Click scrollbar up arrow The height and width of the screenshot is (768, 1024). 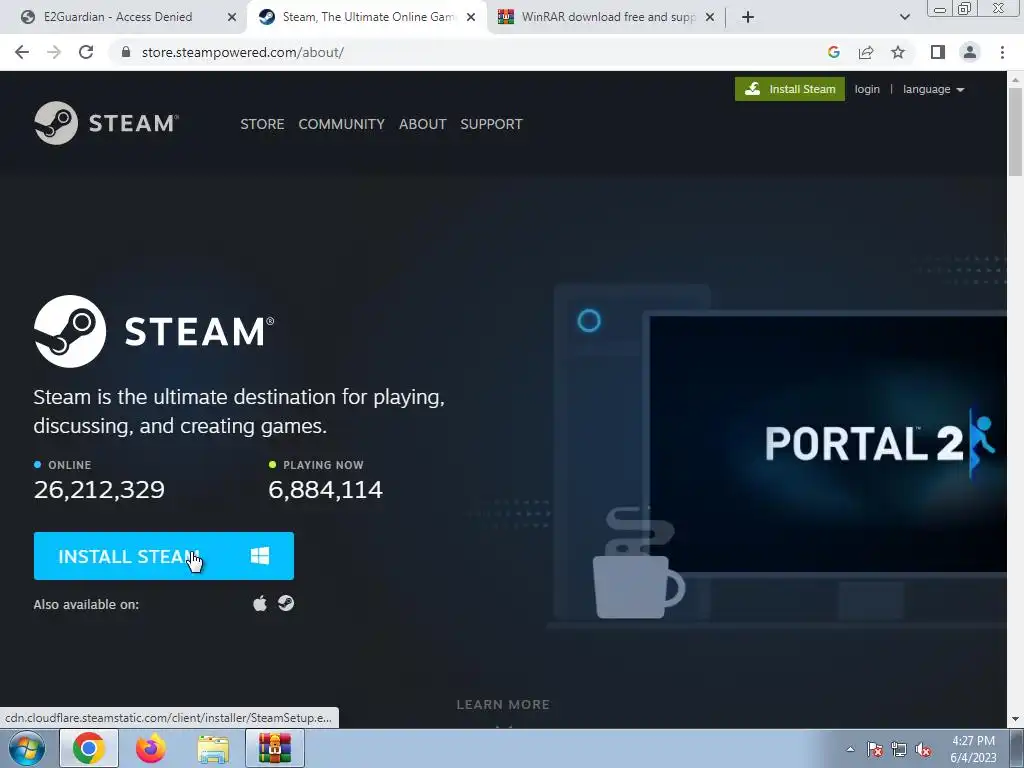coord(1015,79)
